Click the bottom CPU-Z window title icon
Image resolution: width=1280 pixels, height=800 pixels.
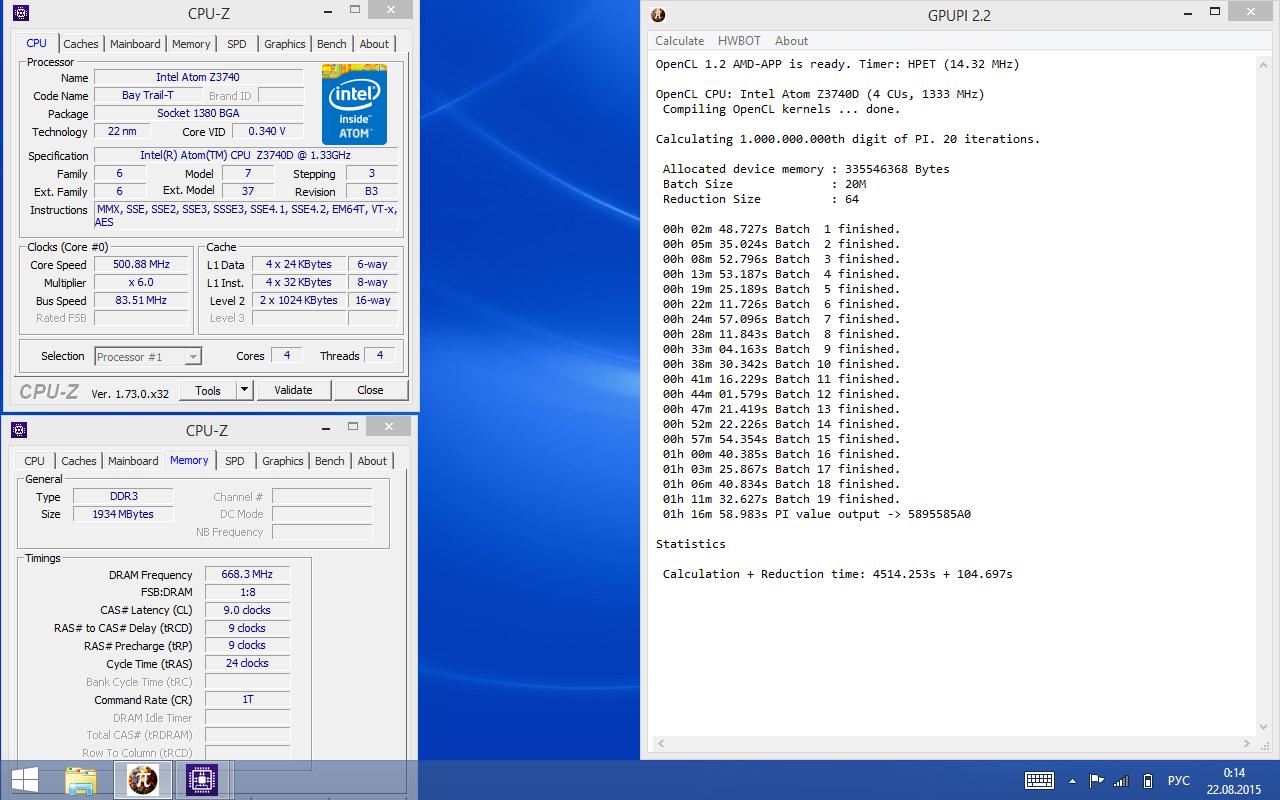[18, 430]
